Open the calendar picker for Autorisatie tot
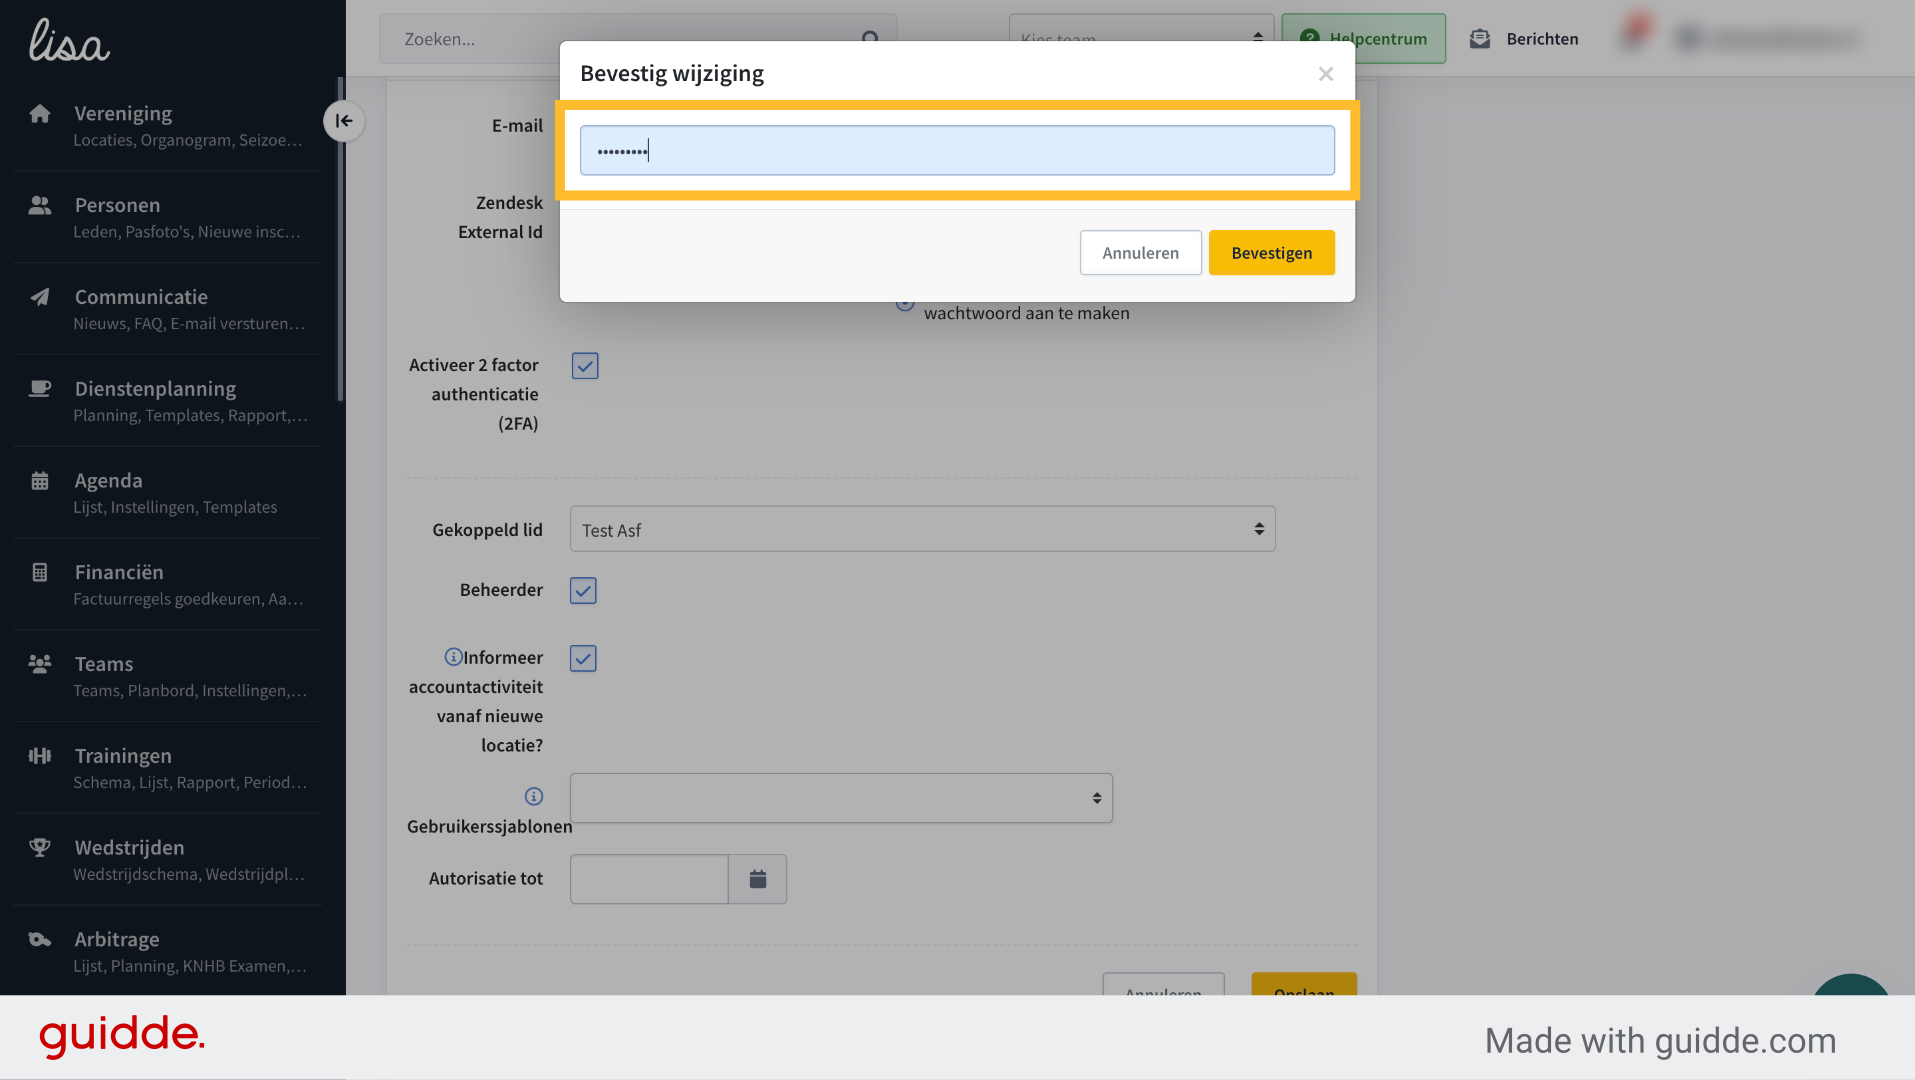Screen dimensions: 1915x1080 (x=758, y=879)
